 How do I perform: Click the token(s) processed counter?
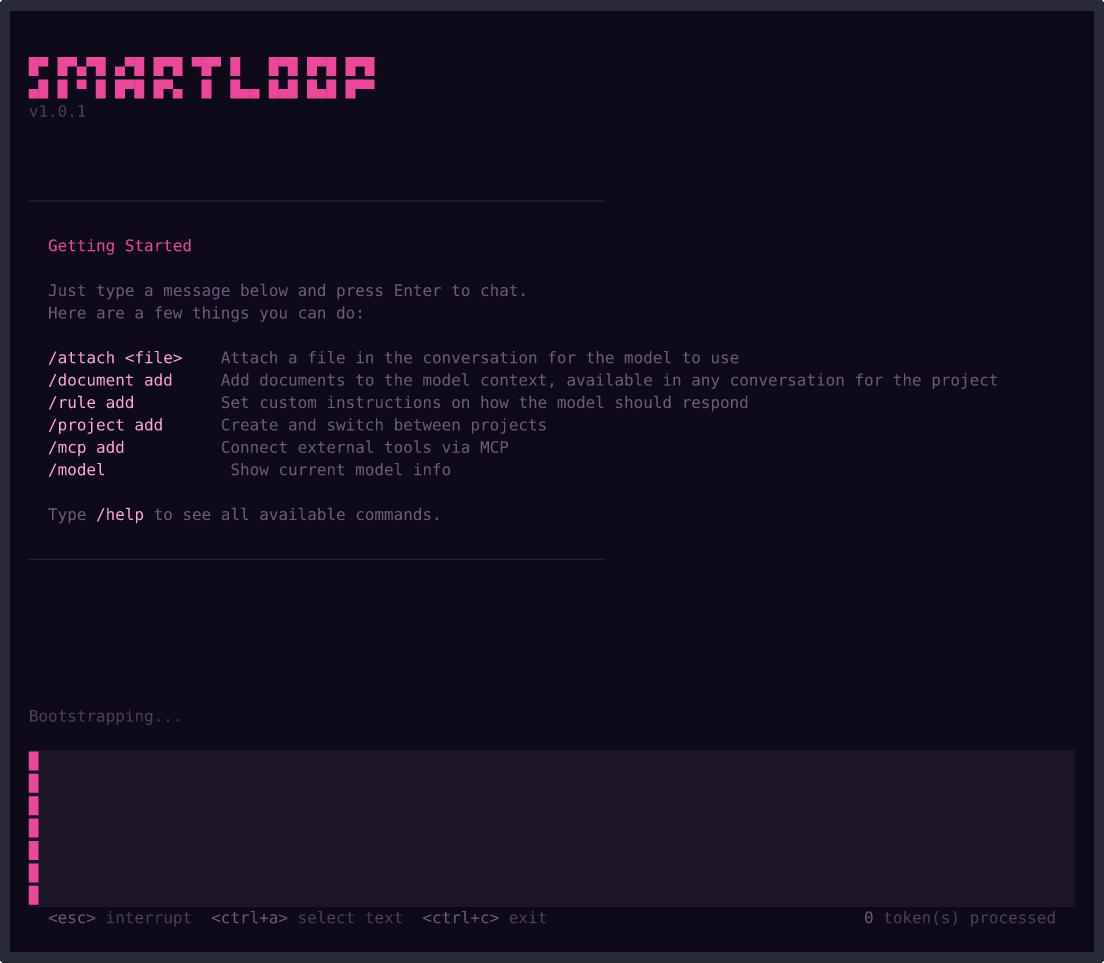[961, 917]
